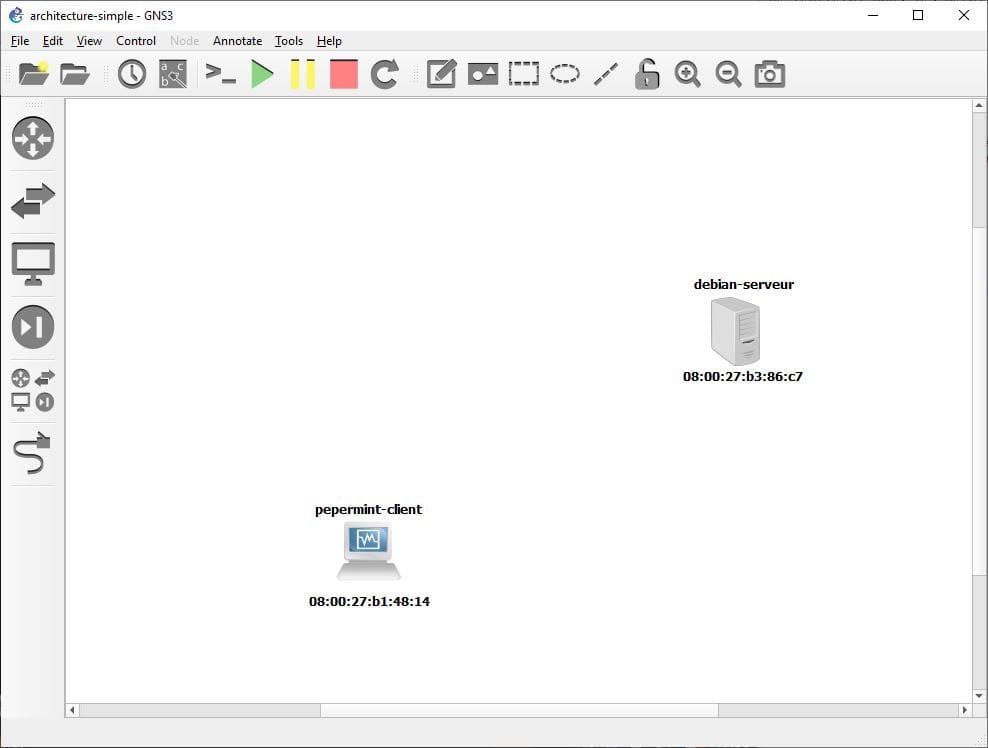This screenshot has height=748, width=988.
Task: Open the Browse End Devices panel
Action: tap(33, 263)
